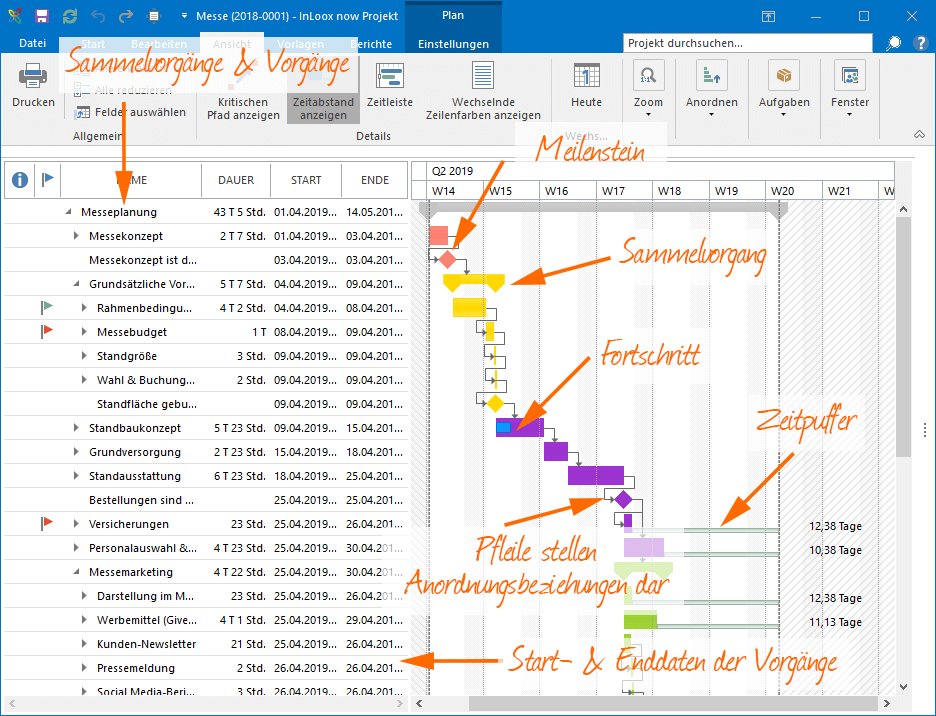This screenshot has width=936, height=716.
Task: Select the yellow Standfläche milestone diamond
Action: [495, 403]
